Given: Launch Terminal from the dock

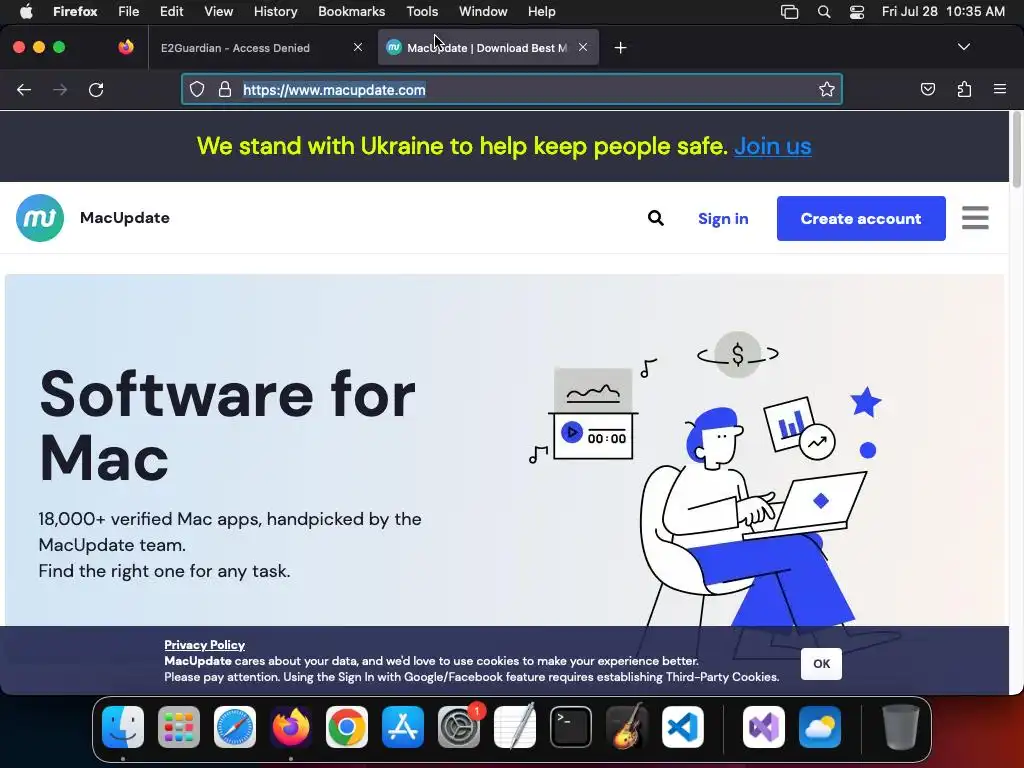Looking at the screenshot, I should (x=571, y=727).
